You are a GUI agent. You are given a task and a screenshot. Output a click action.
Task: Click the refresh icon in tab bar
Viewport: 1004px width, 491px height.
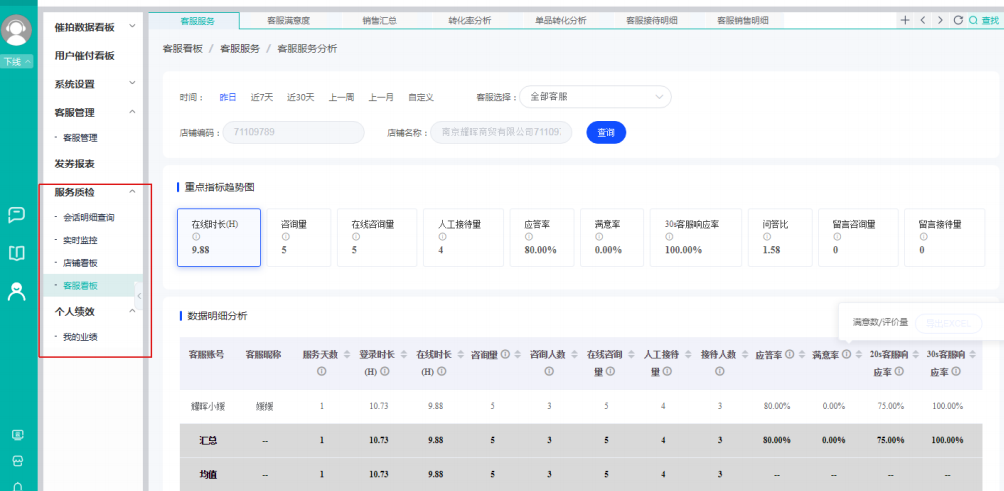(x=958, y=20)
